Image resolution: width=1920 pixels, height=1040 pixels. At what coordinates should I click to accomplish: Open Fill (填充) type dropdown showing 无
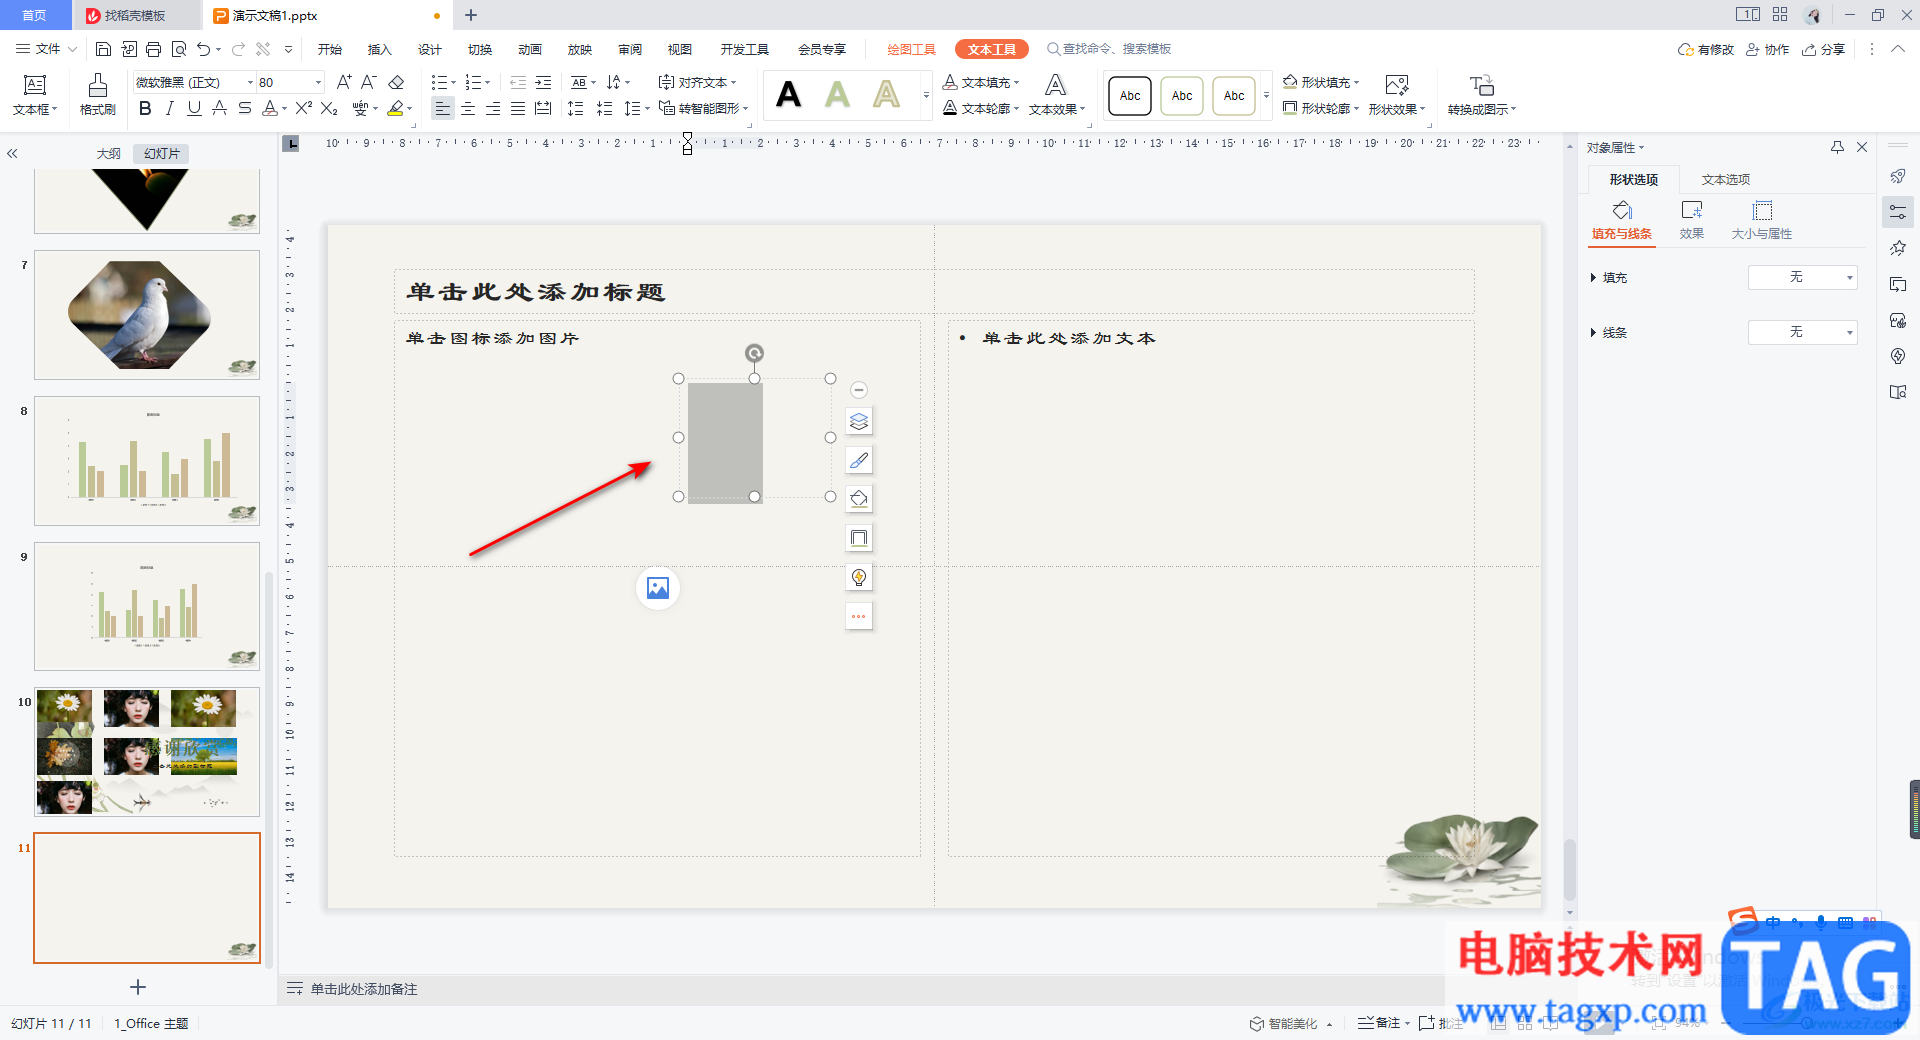[x=1802, y=277]
